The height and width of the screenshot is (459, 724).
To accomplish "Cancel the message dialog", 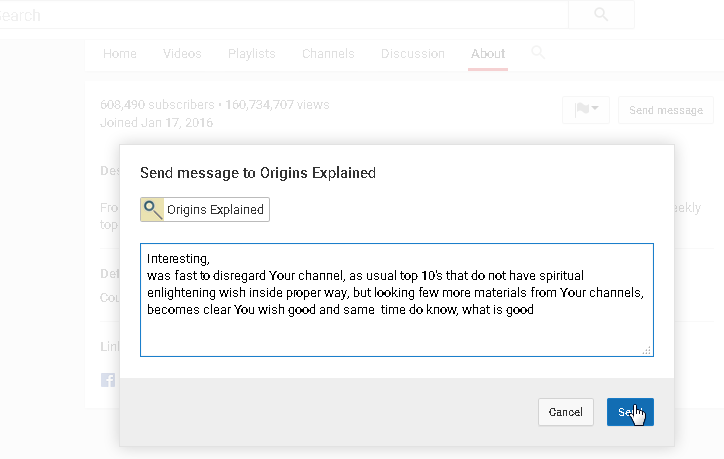I will (x=565, y=412).
